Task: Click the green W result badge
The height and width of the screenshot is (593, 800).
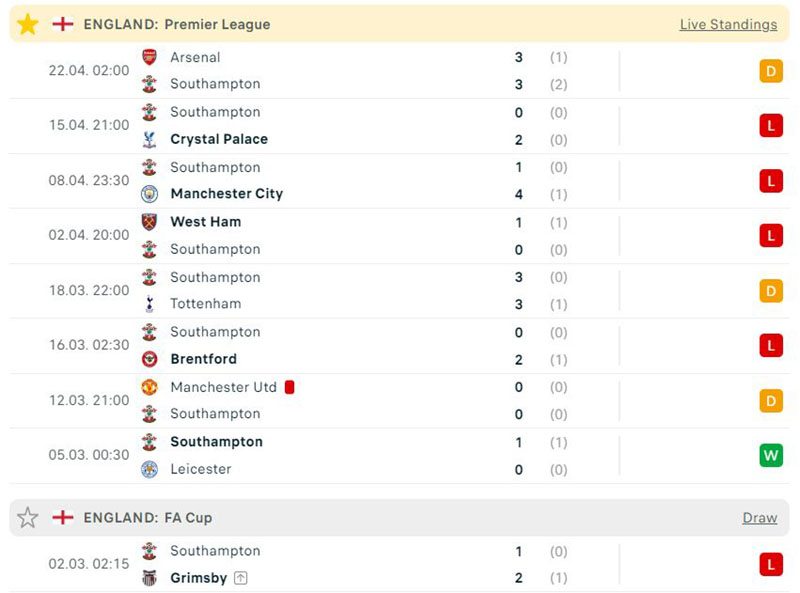Action: point(770,455)
